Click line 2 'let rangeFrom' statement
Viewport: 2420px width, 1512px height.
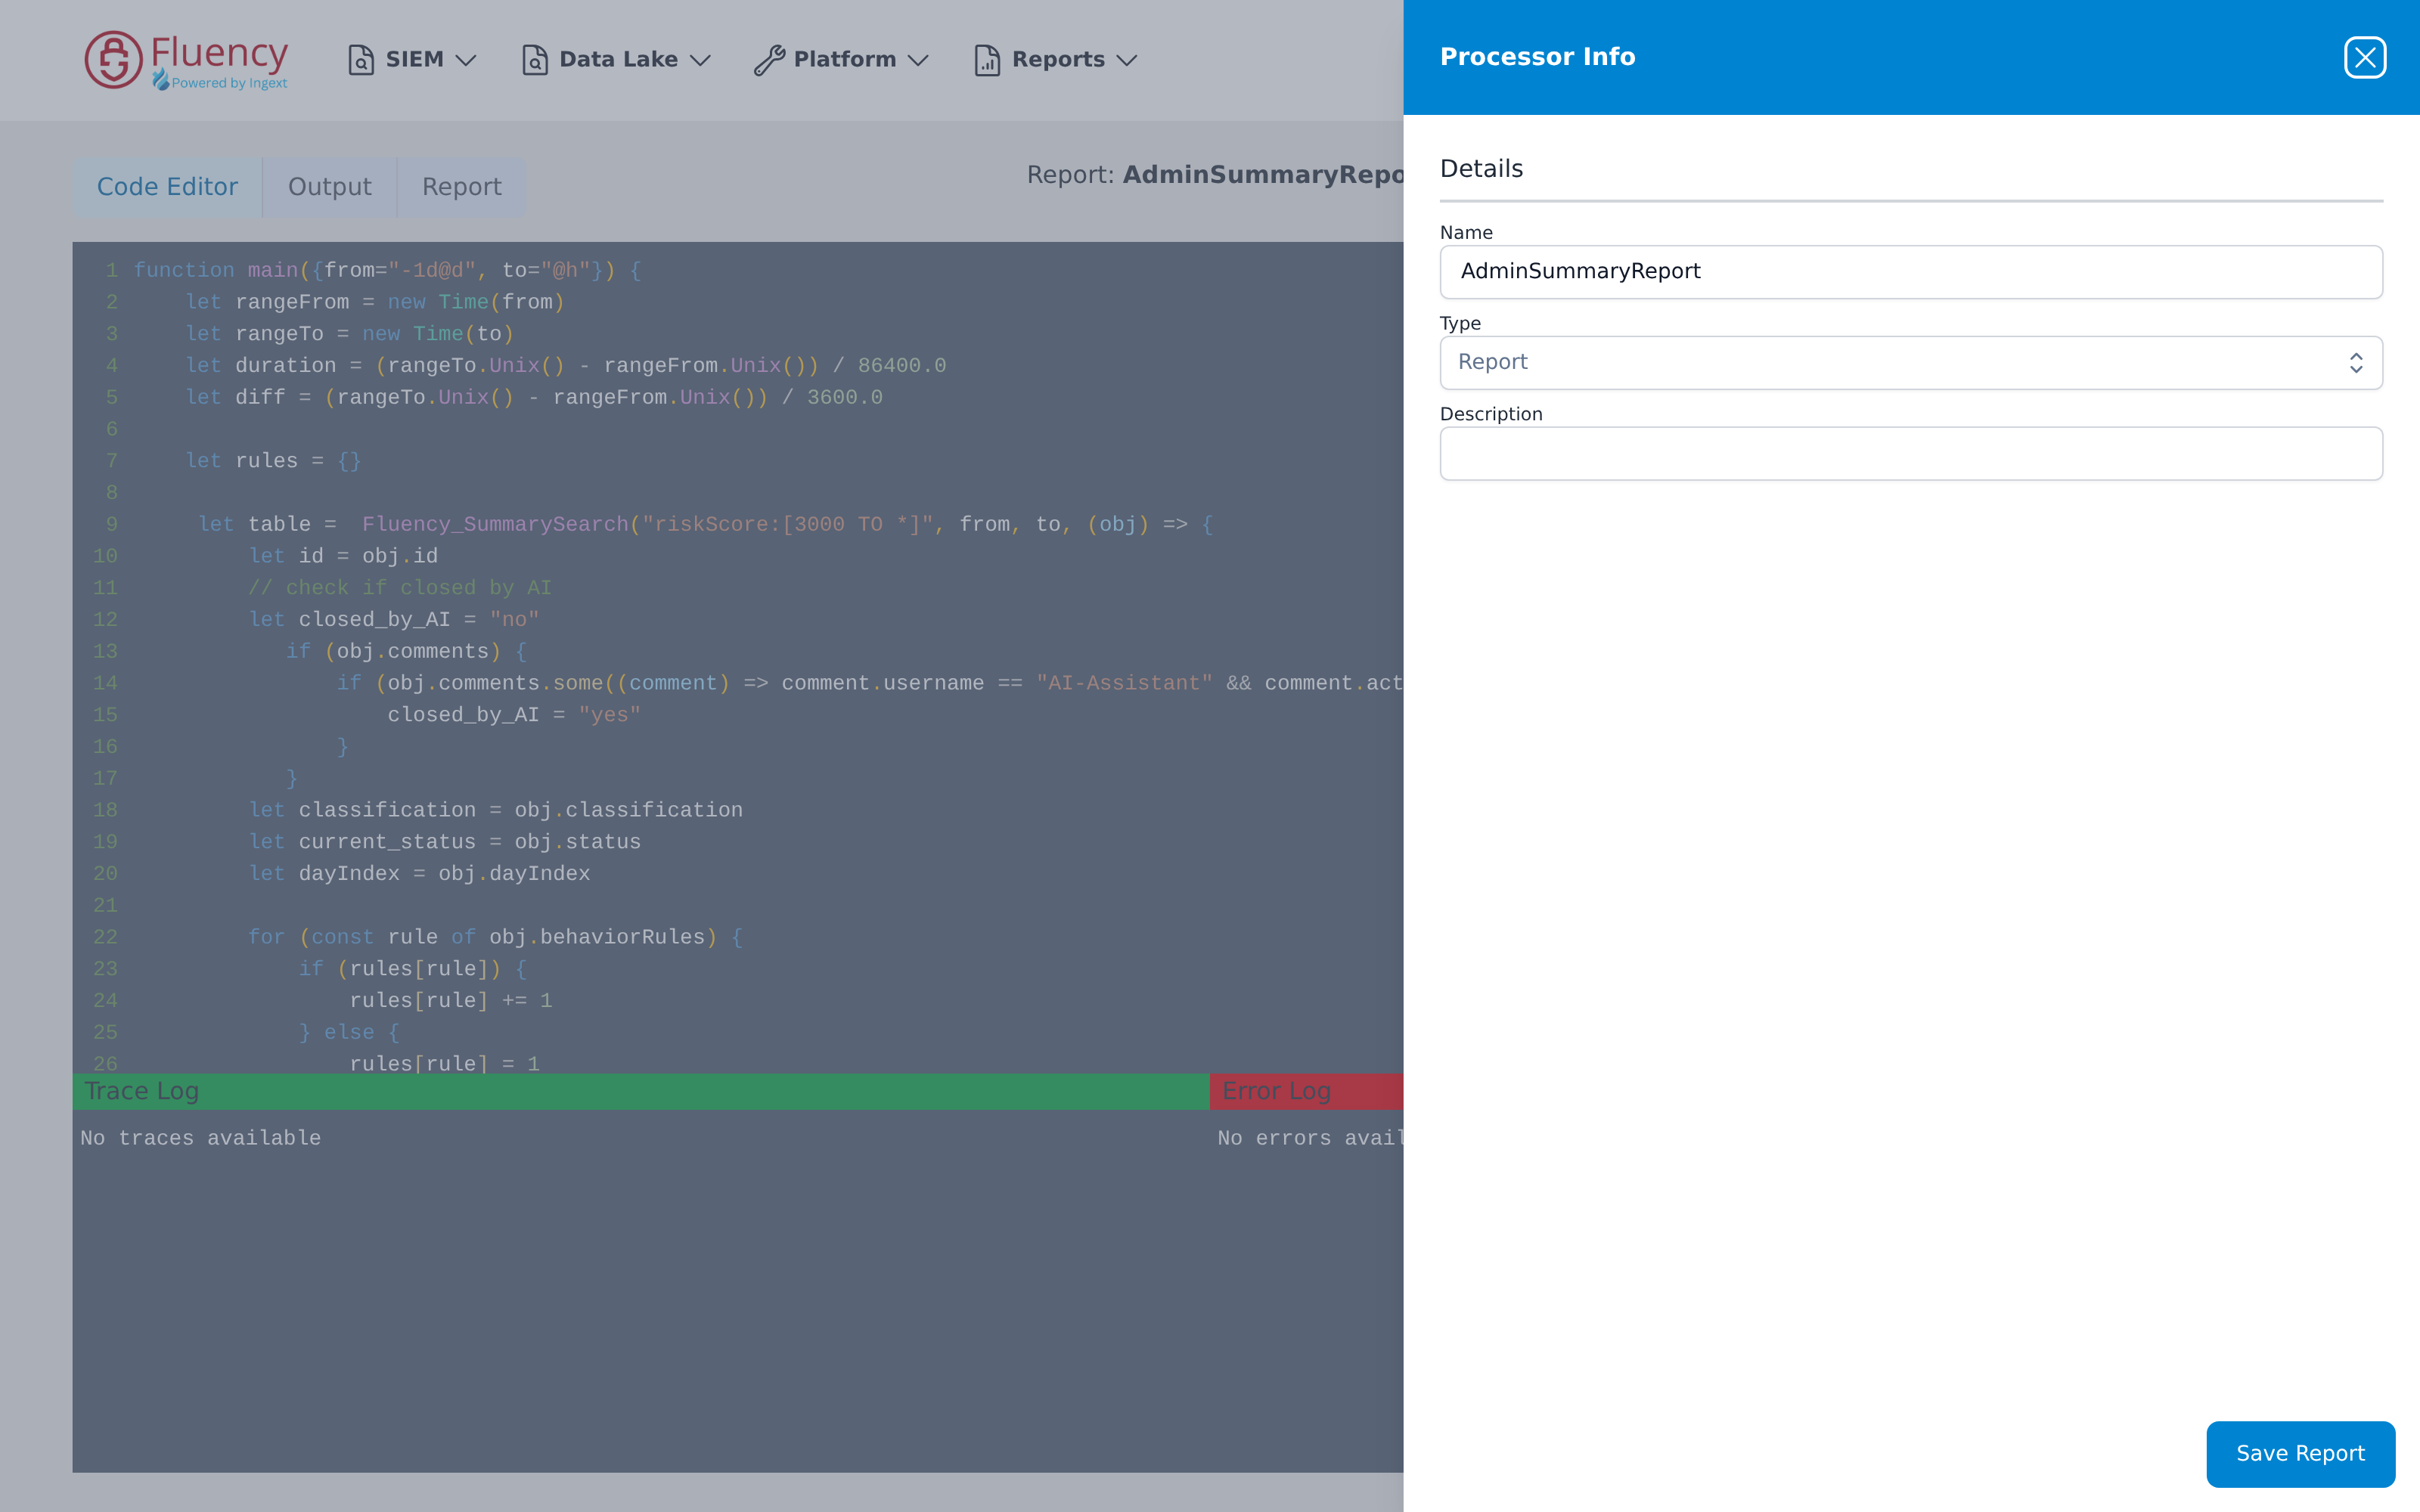pyautogui.click(x=375, y=302)
